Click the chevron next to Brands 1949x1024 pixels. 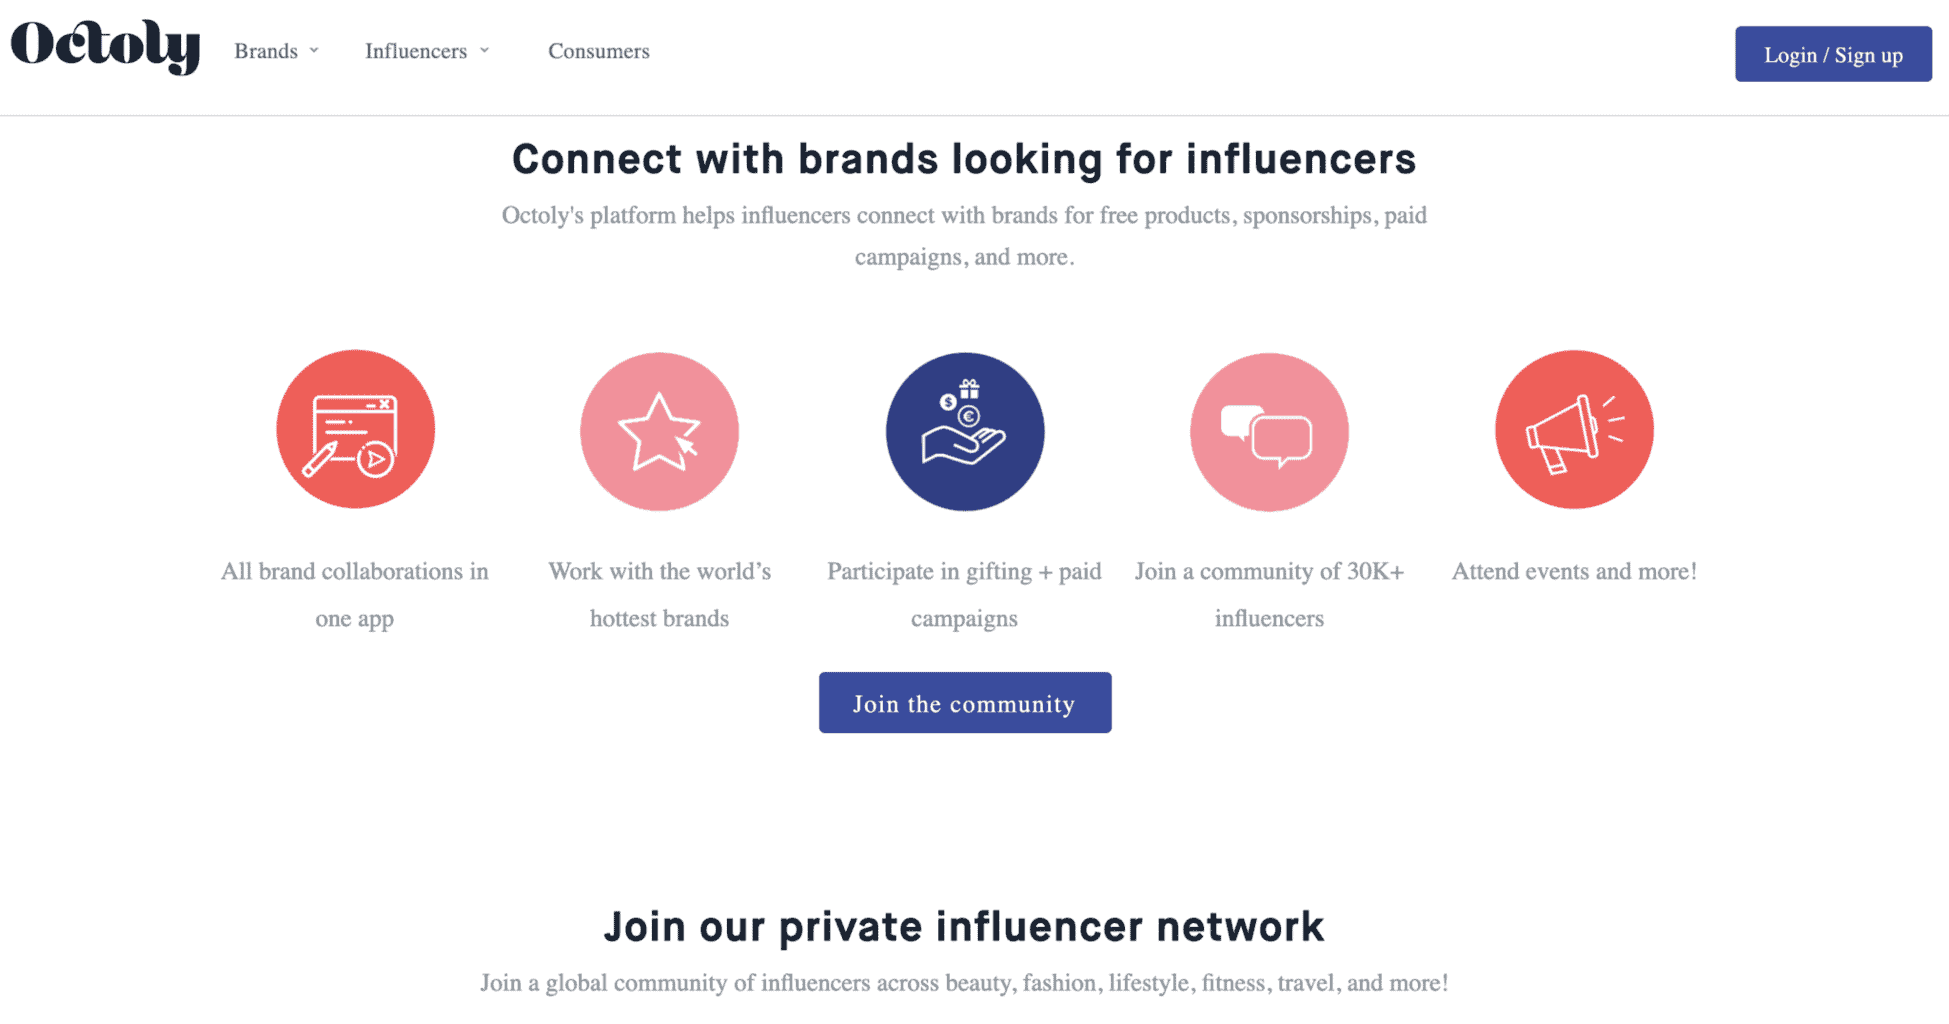(x=315, y=51)
